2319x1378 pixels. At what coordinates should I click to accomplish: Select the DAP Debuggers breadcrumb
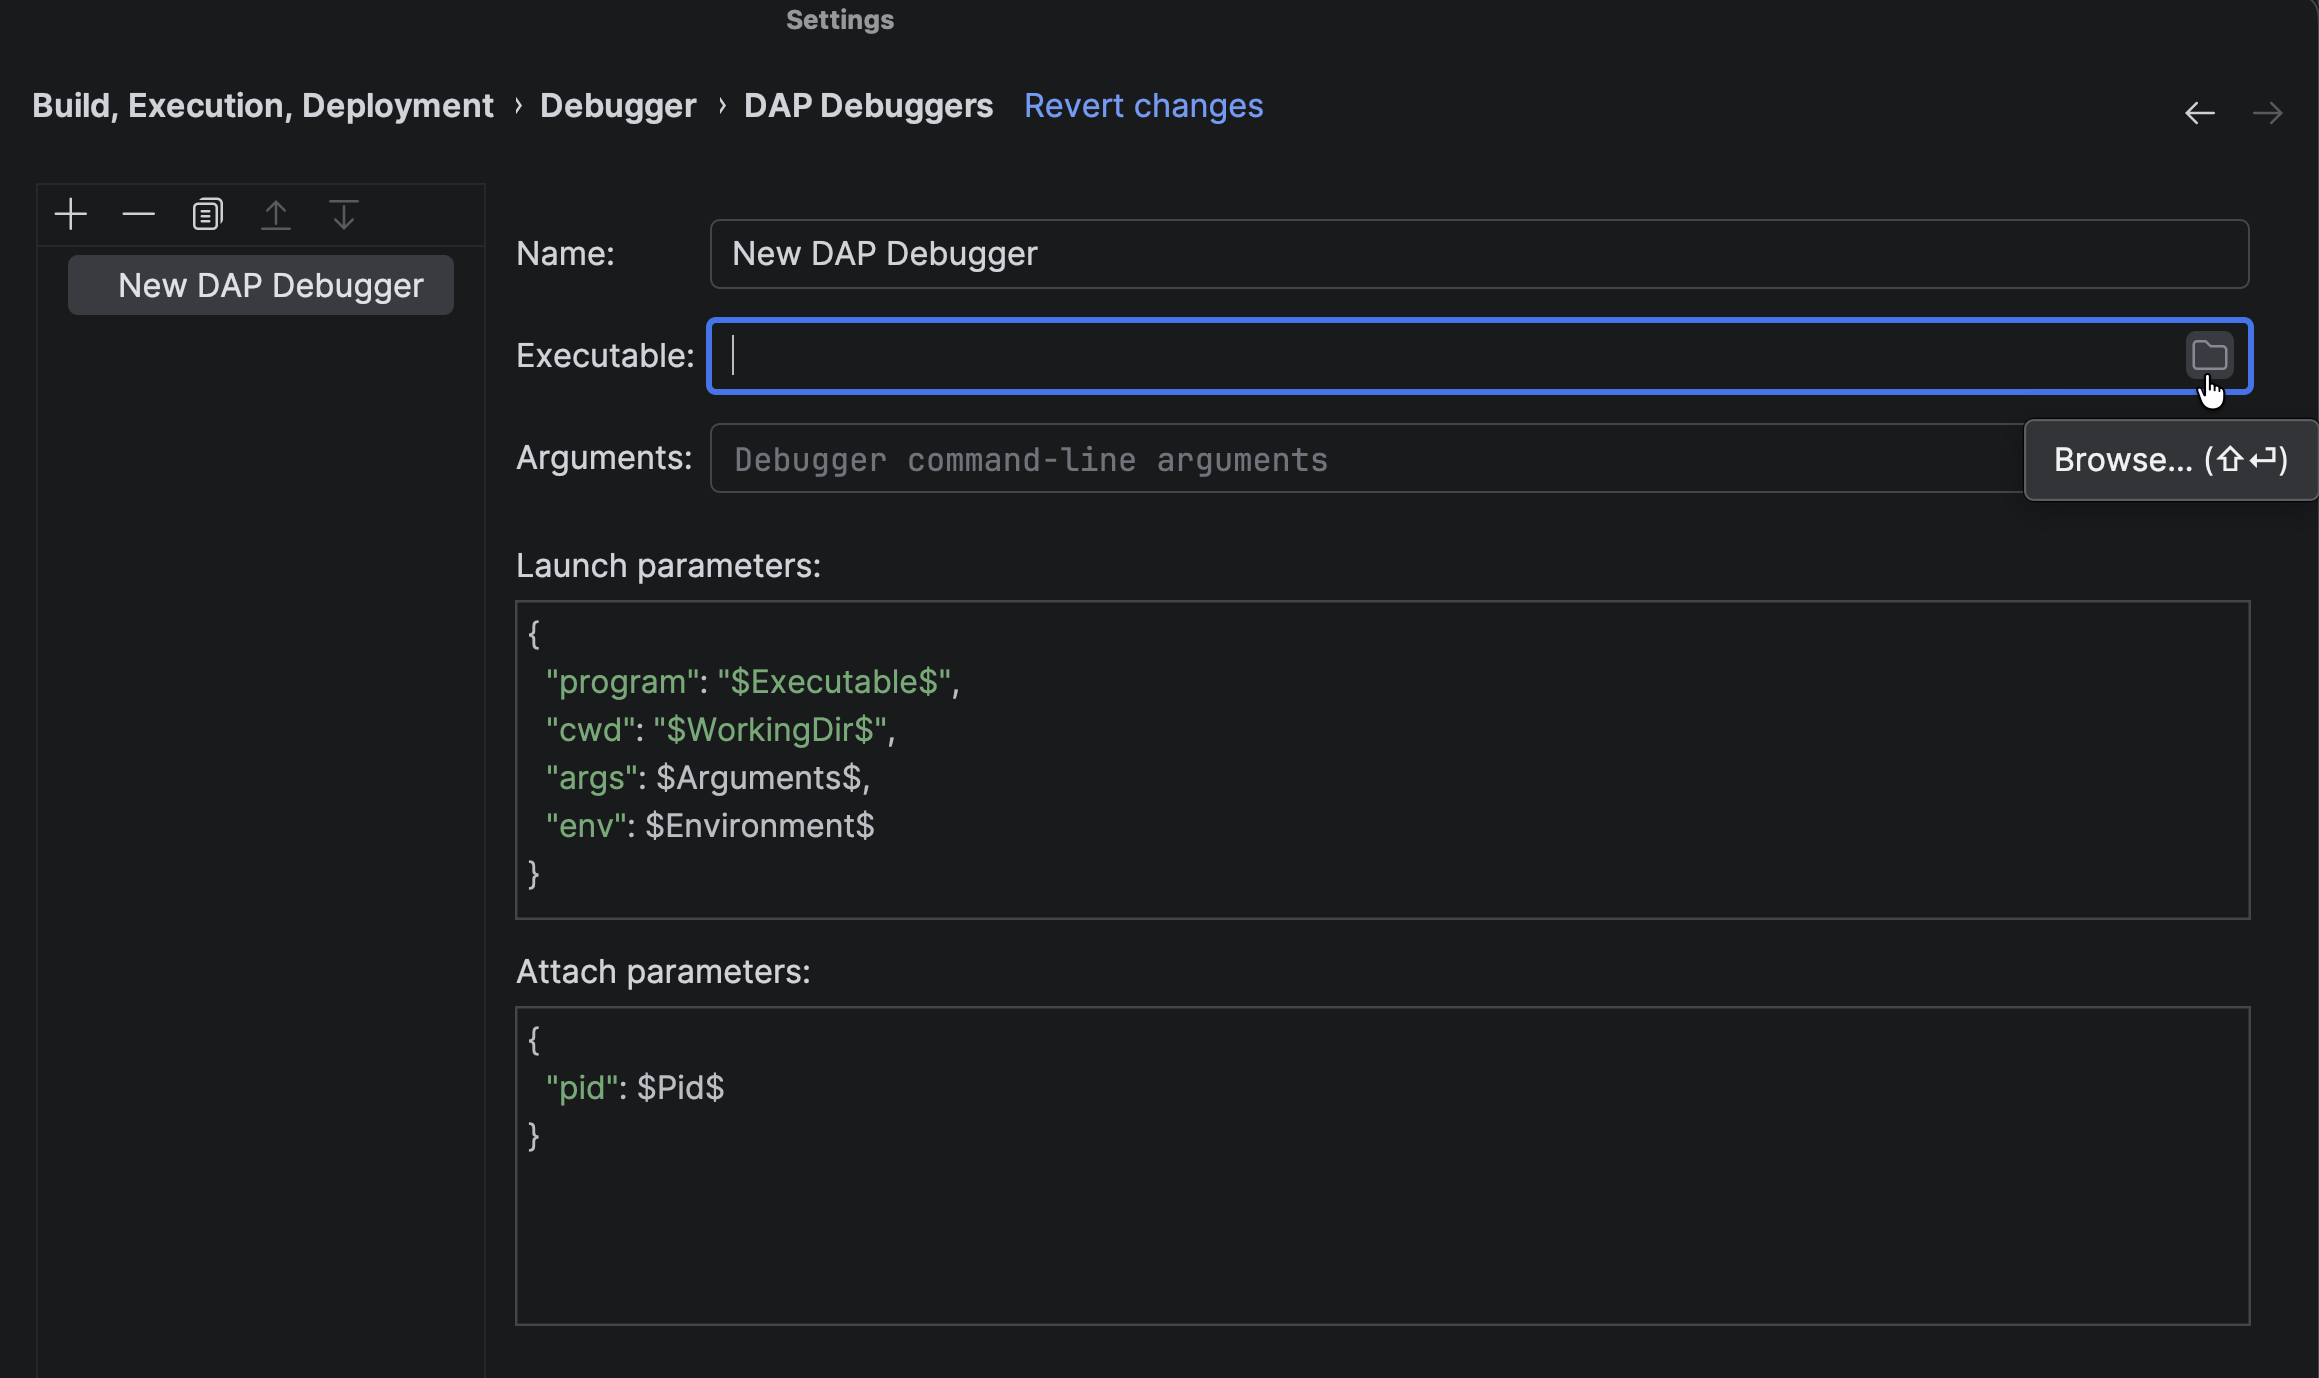pyautogui.click(x=868, y=105)
